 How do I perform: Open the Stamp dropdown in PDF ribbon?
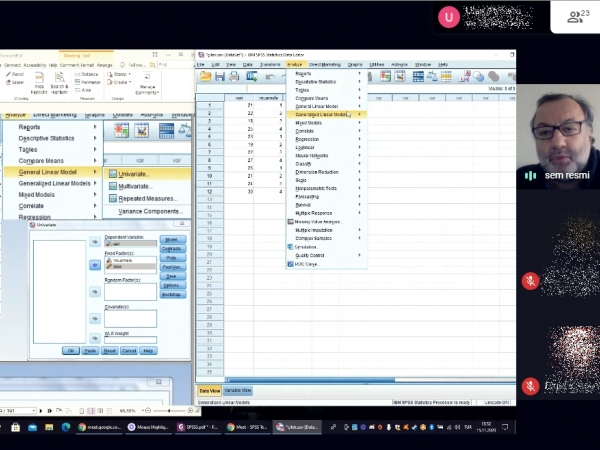point(119,74)
